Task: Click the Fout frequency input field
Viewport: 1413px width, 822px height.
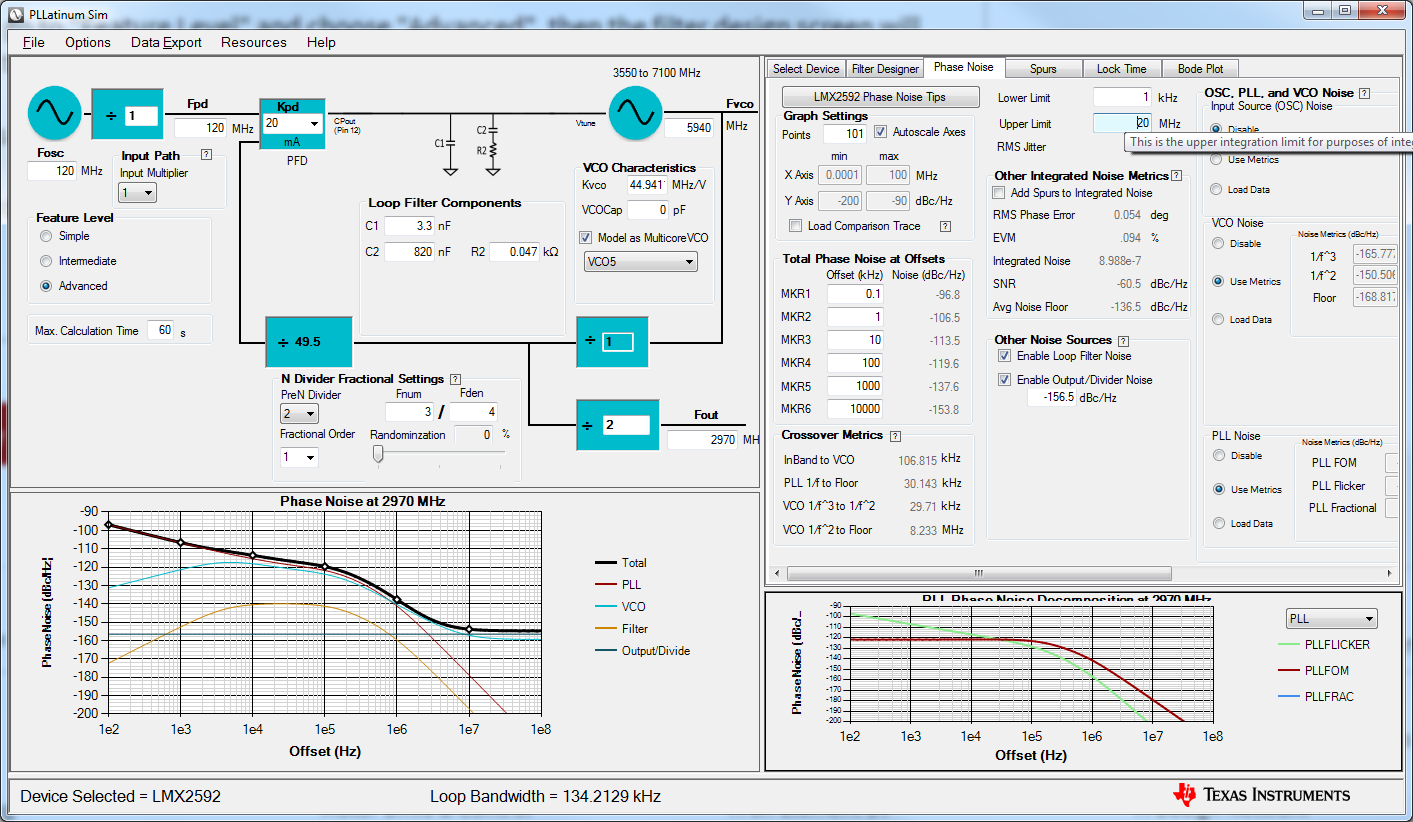Action: 703,440
